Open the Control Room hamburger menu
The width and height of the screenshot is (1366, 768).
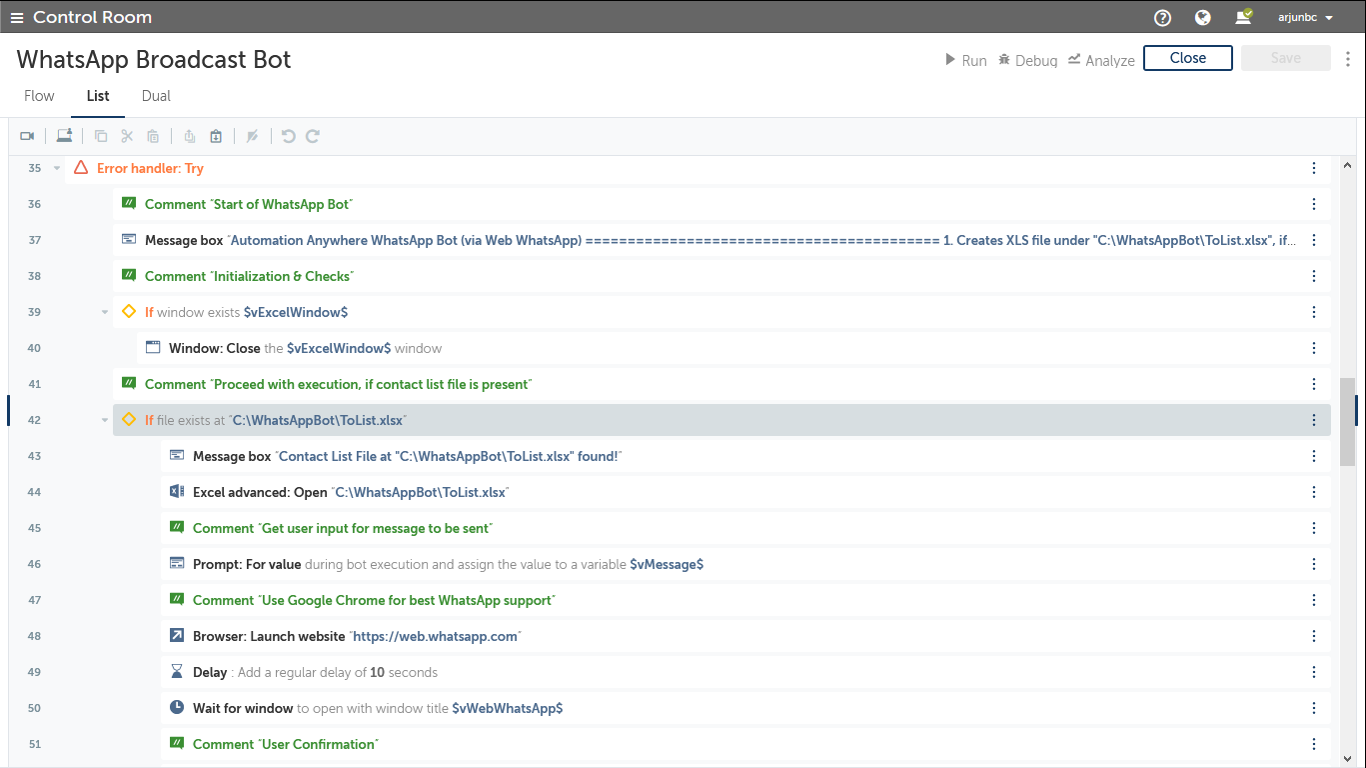(x=17, y=17)
